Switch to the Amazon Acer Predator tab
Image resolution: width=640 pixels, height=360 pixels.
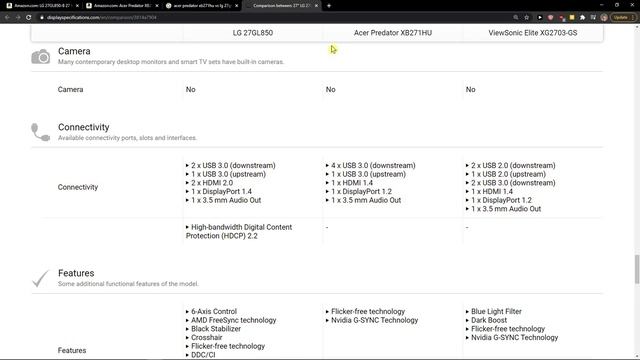(122, 6)
